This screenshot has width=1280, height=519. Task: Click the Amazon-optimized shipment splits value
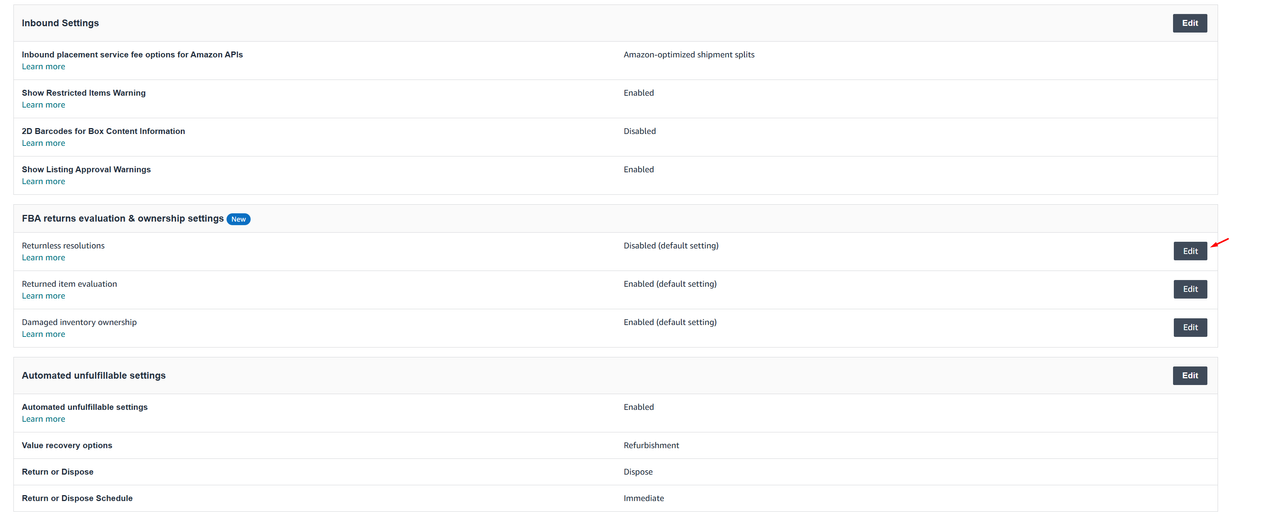coord(689,55)
